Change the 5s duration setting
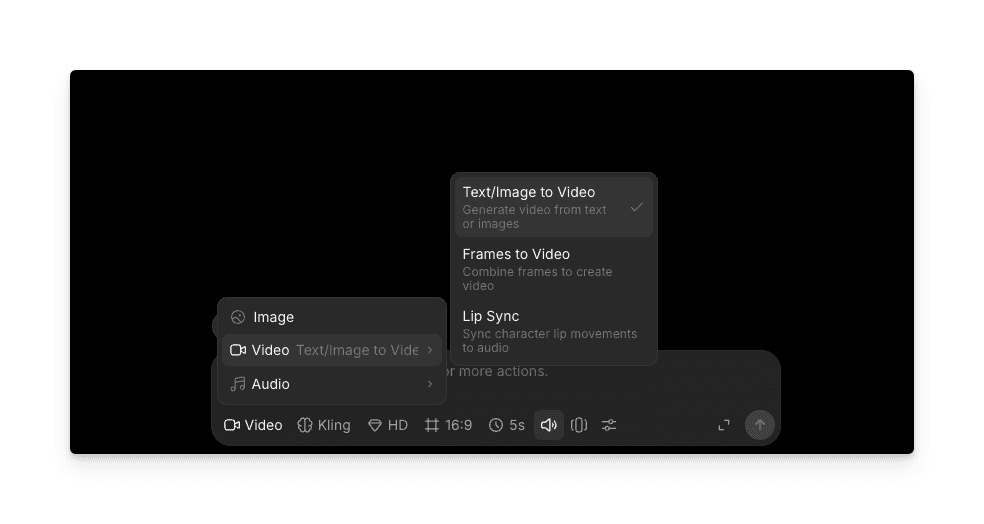 (507, 425)
